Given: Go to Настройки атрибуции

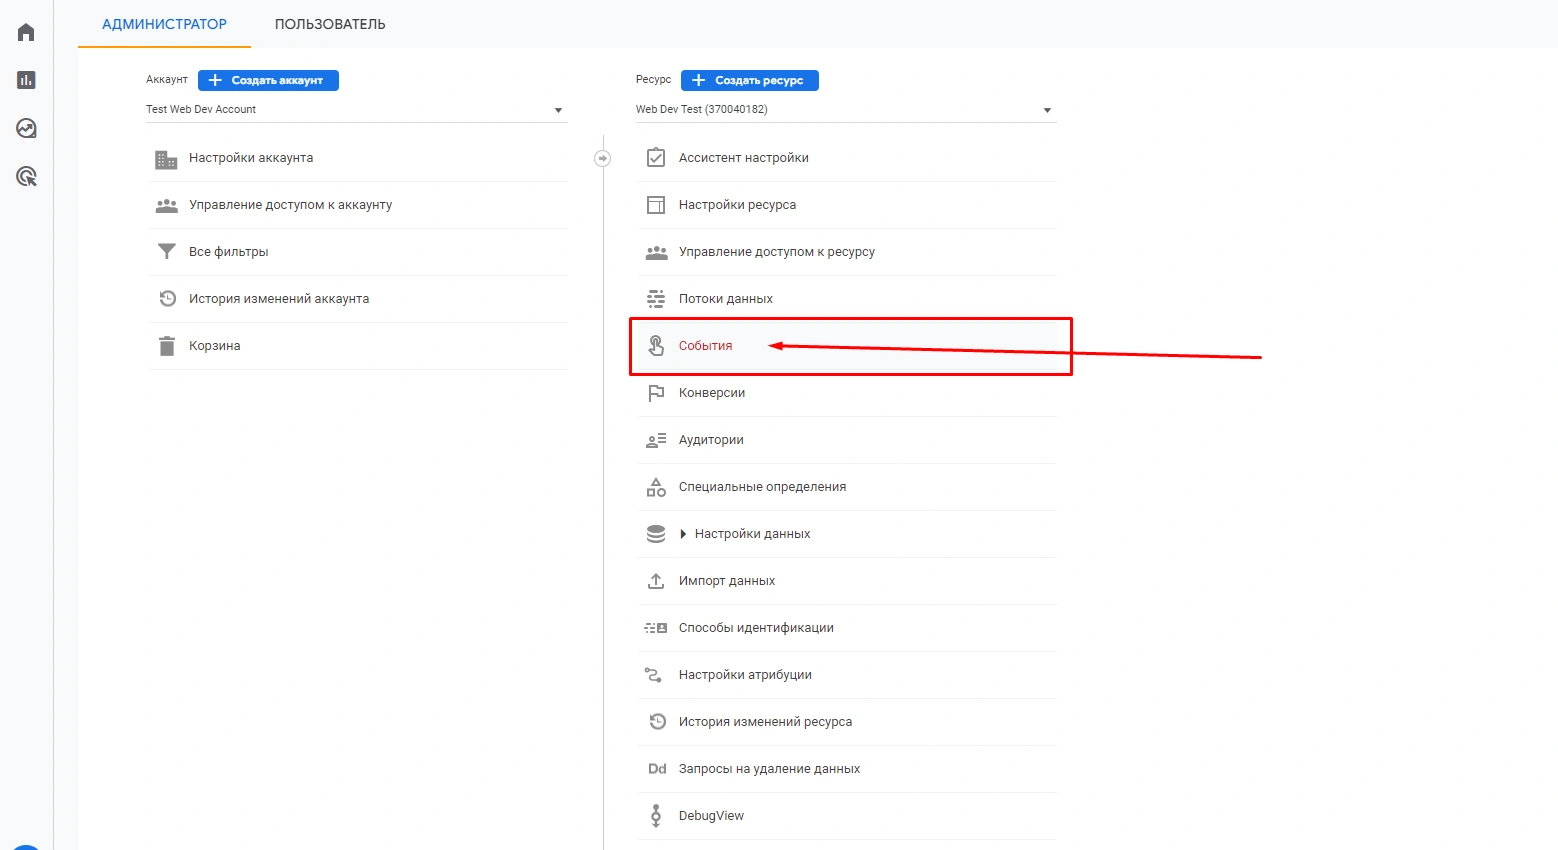Looking at the screenshot, I should [x=745, y=675].
